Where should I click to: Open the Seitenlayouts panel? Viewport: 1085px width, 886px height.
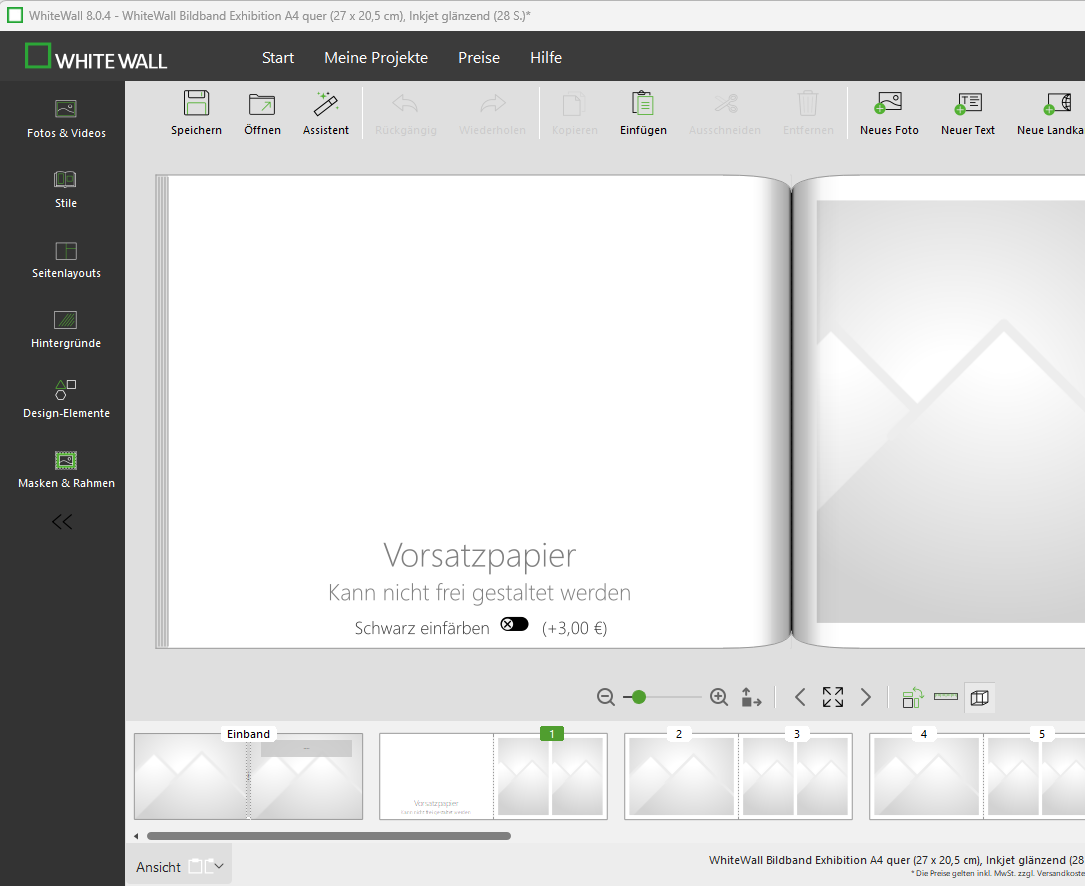(x=66, y=260)
